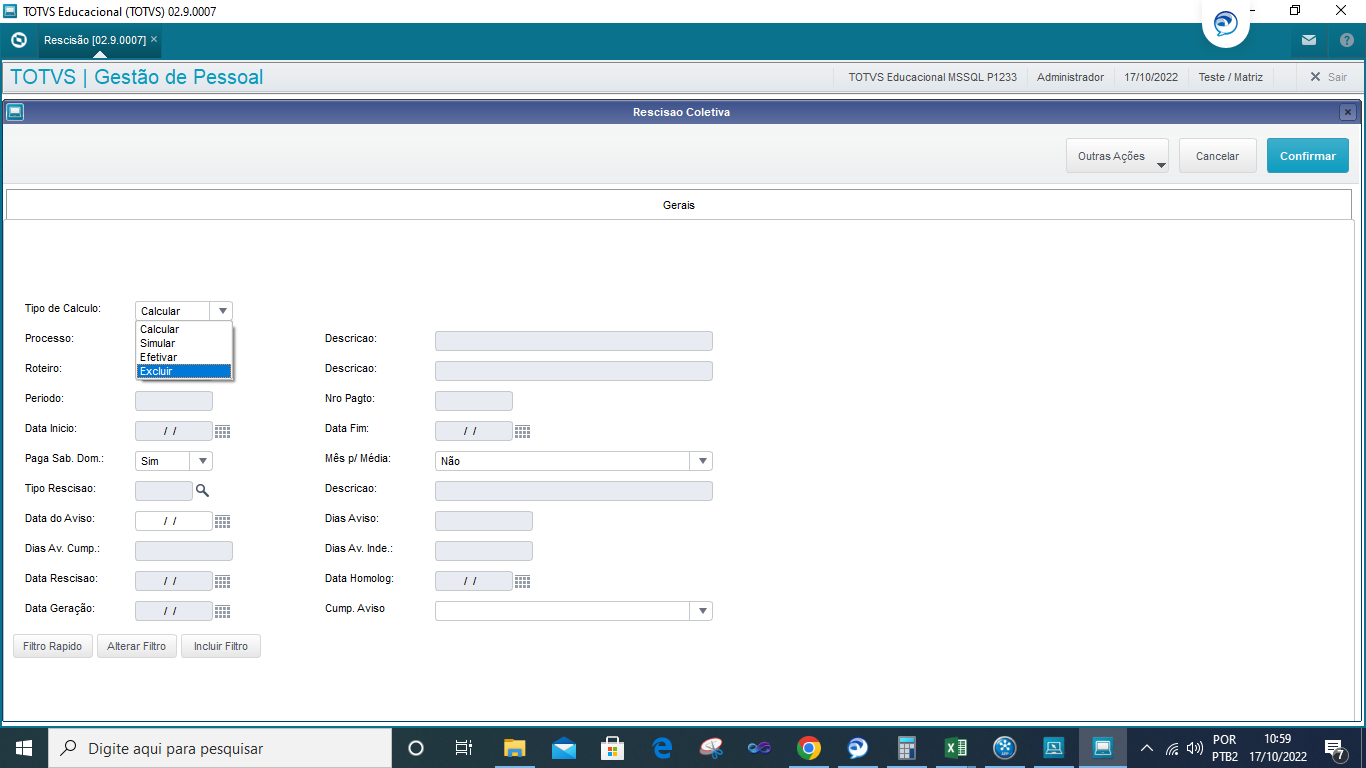This screenshot has height=768, width=1366.
Task: Expand the Paga Sab. Dom. dropdown
Action: click(203, 461)
